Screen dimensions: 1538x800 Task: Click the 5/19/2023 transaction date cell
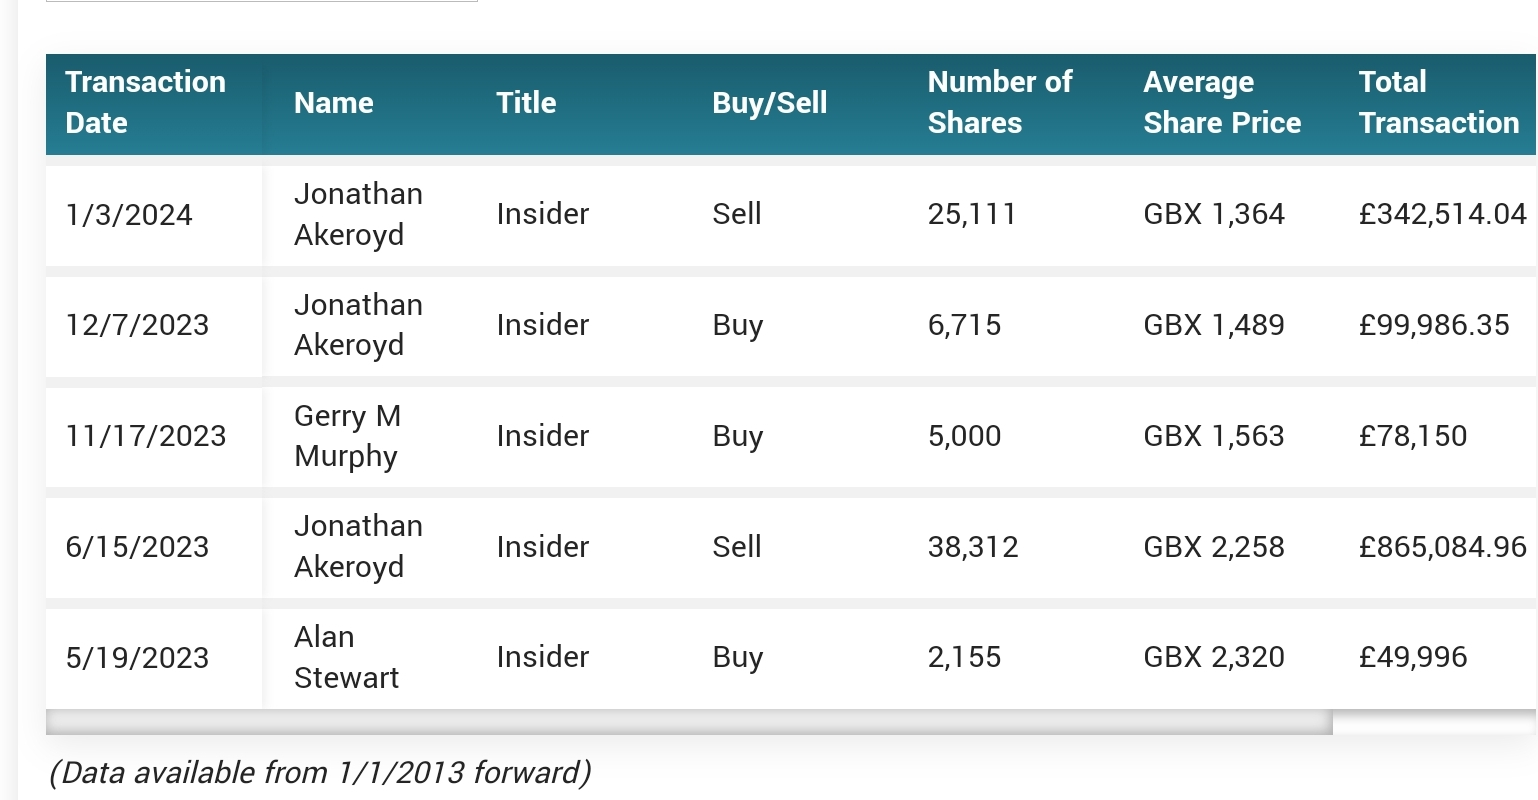[x=137, y=658]
